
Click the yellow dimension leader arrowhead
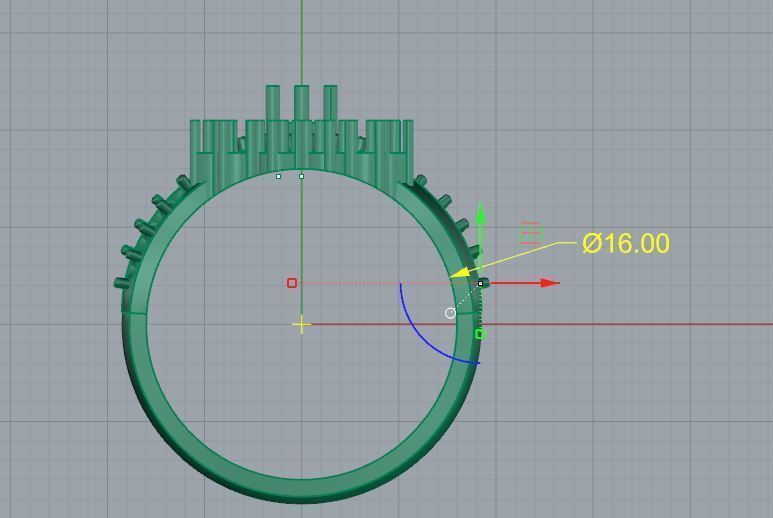tap(461, 272)
